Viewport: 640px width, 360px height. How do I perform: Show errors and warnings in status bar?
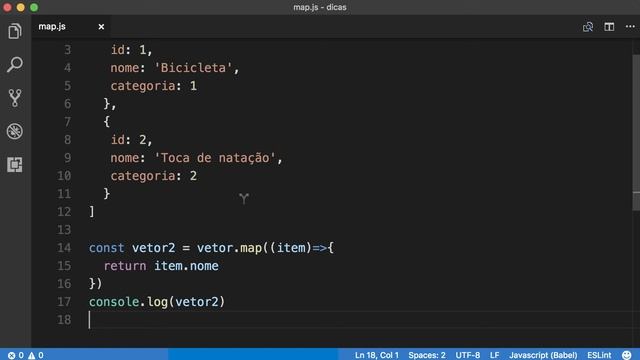(25, 355)
